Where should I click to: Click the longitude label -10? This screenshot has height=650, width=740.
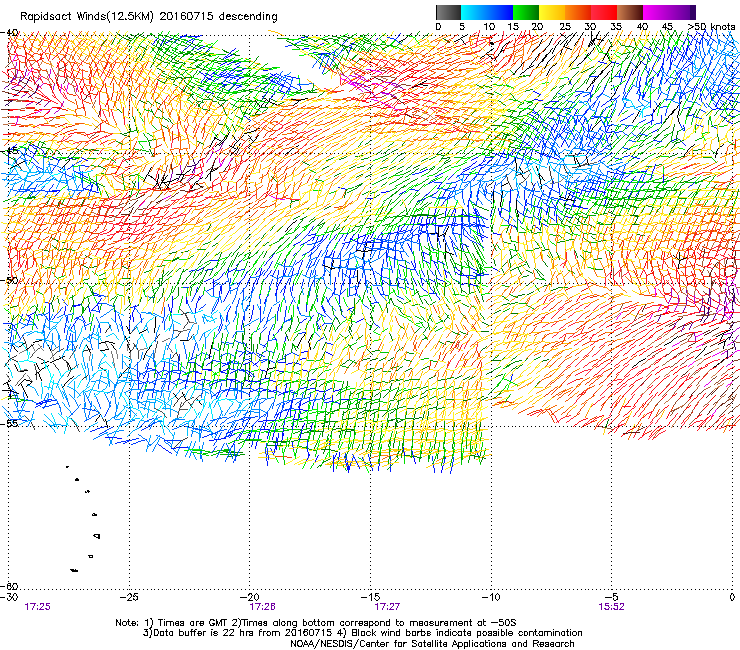coord(491,597)
